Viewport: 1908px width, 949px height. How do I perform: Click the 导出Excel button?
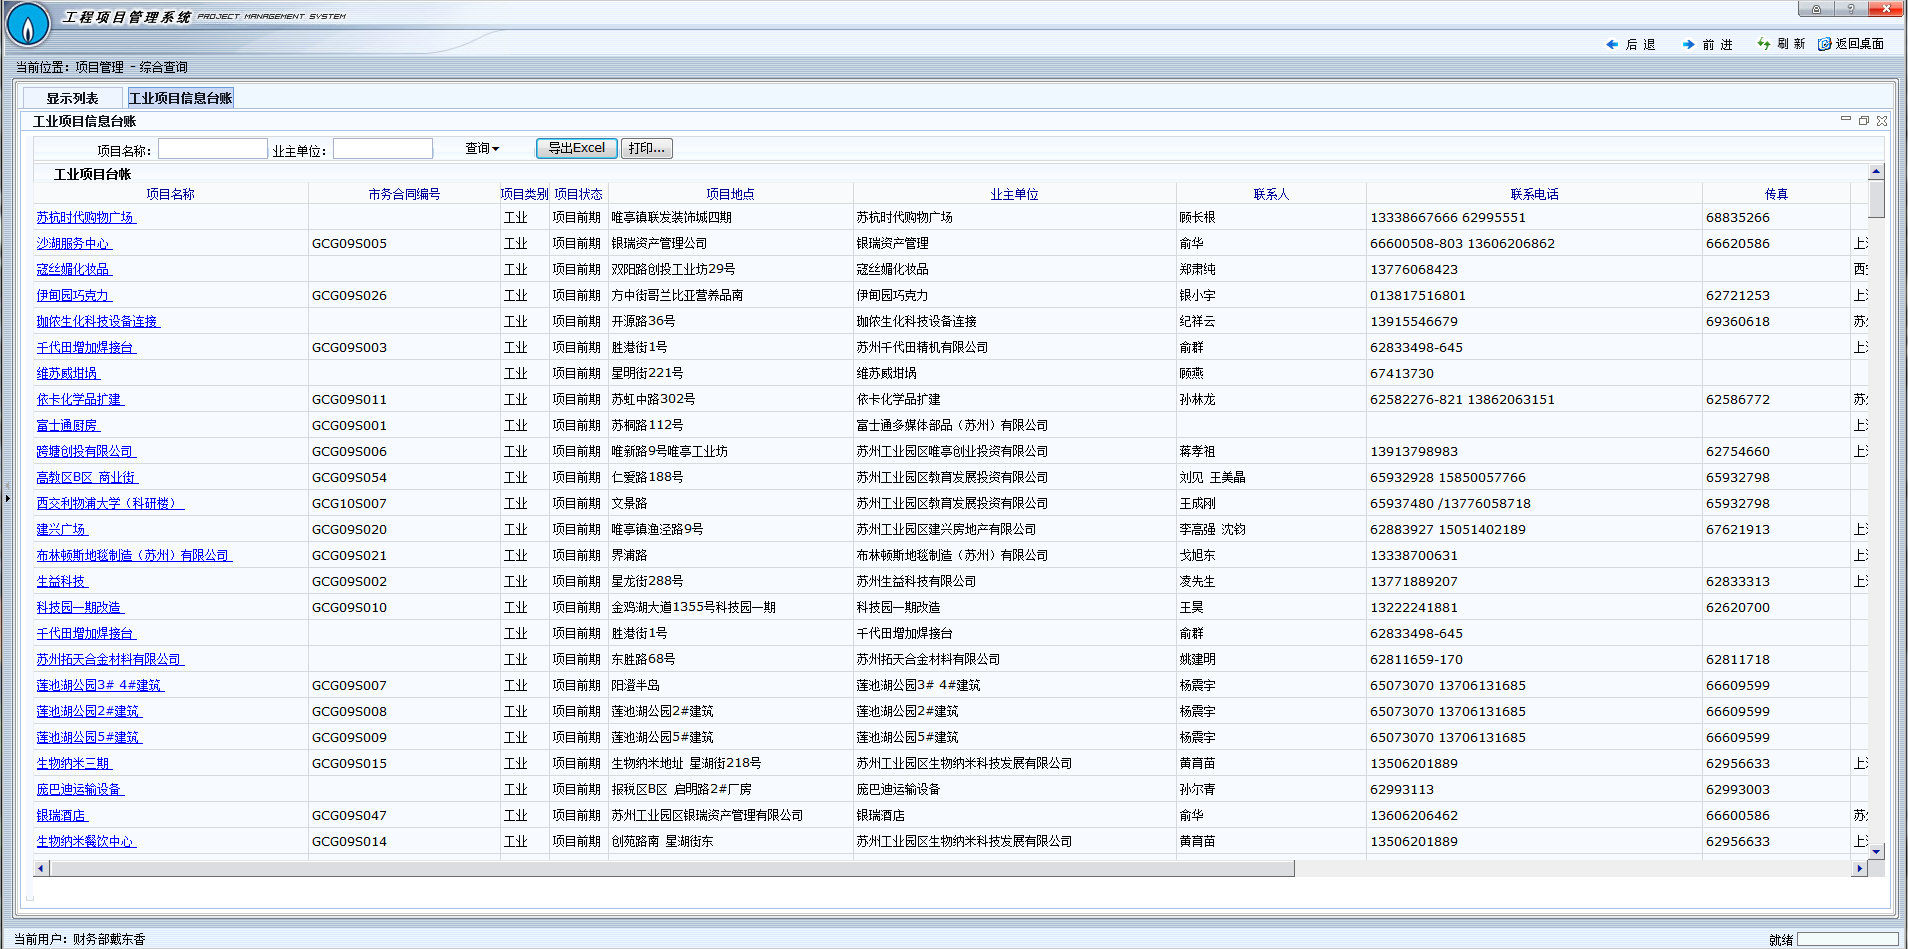576,148
